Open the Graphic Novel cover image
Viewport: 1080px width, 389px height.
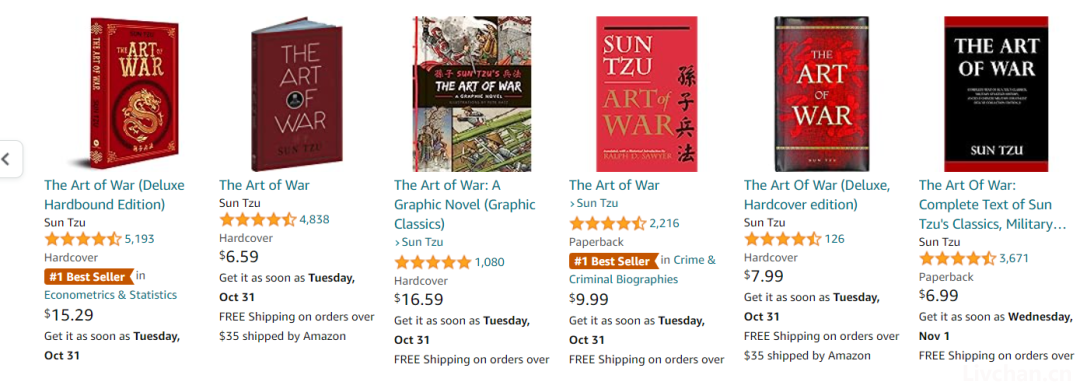[x=472, y=94]
